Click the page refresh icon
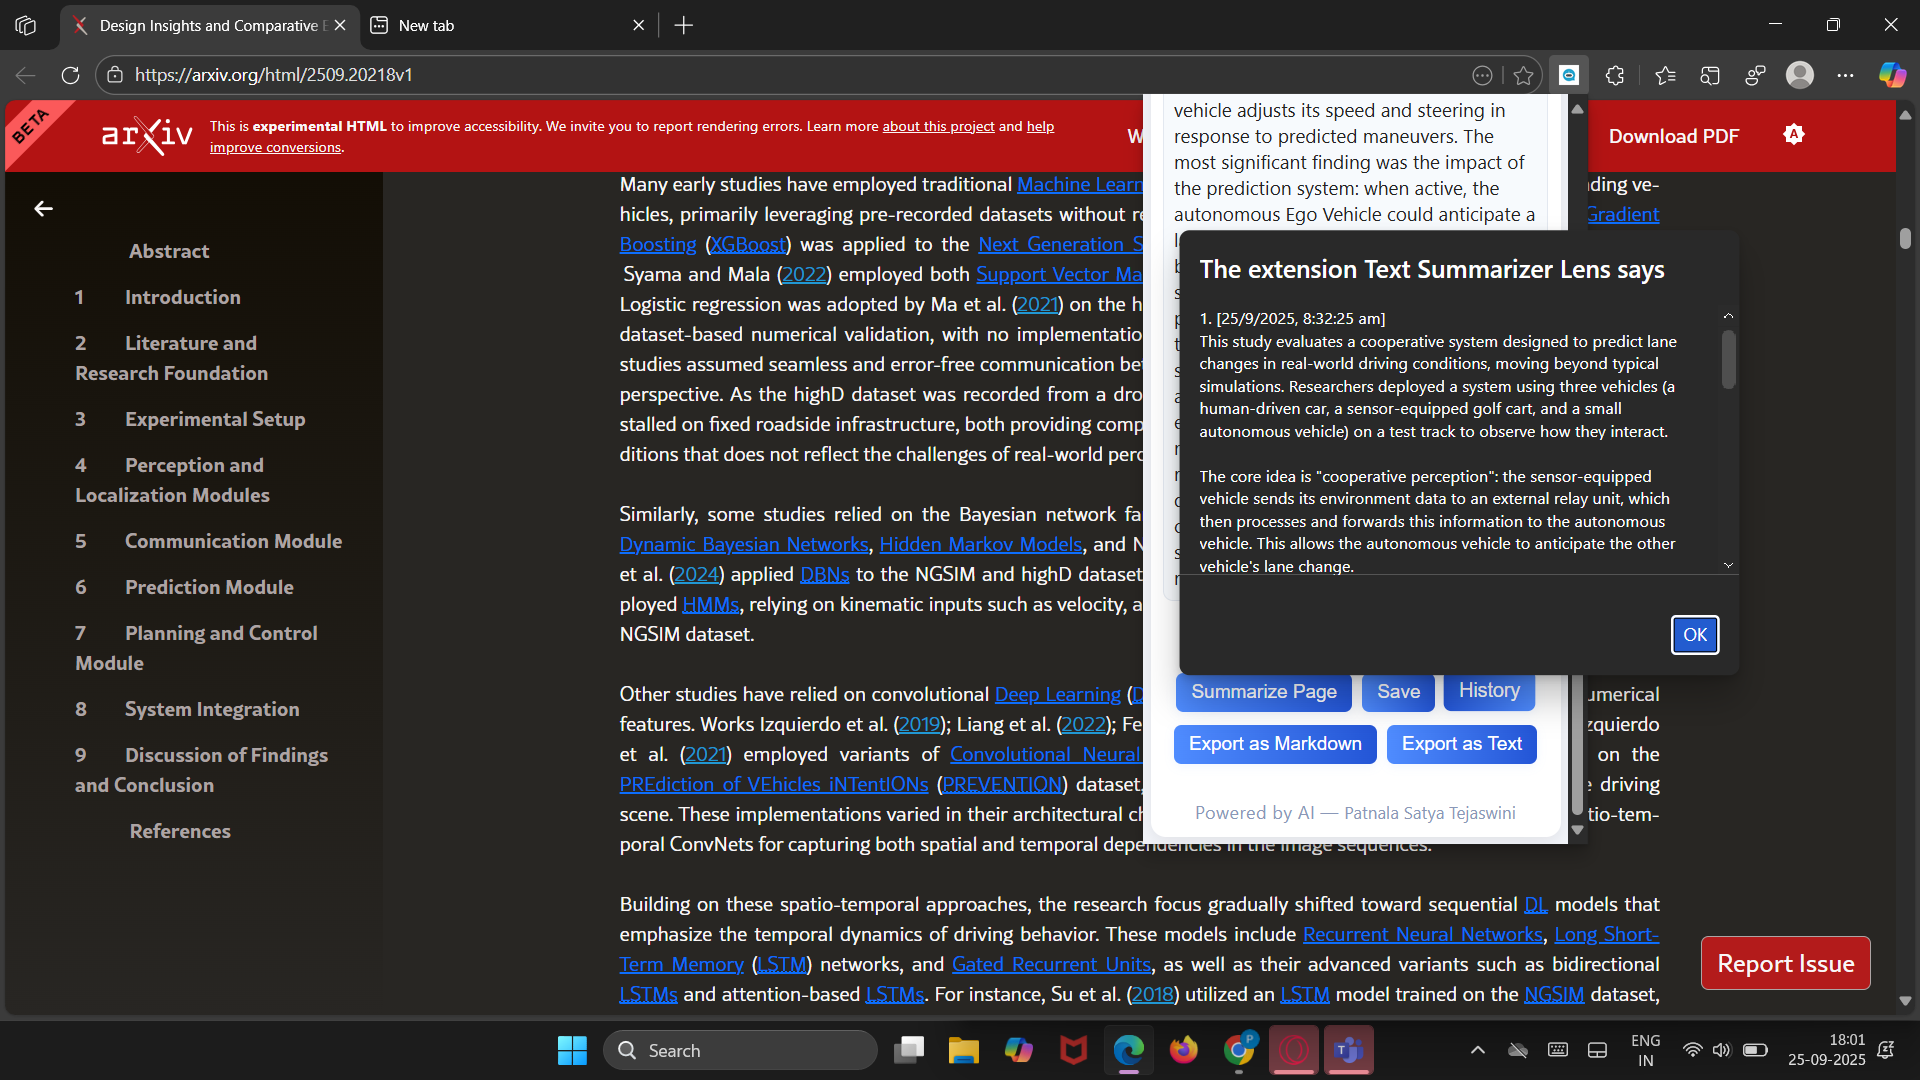 (70, 75)
